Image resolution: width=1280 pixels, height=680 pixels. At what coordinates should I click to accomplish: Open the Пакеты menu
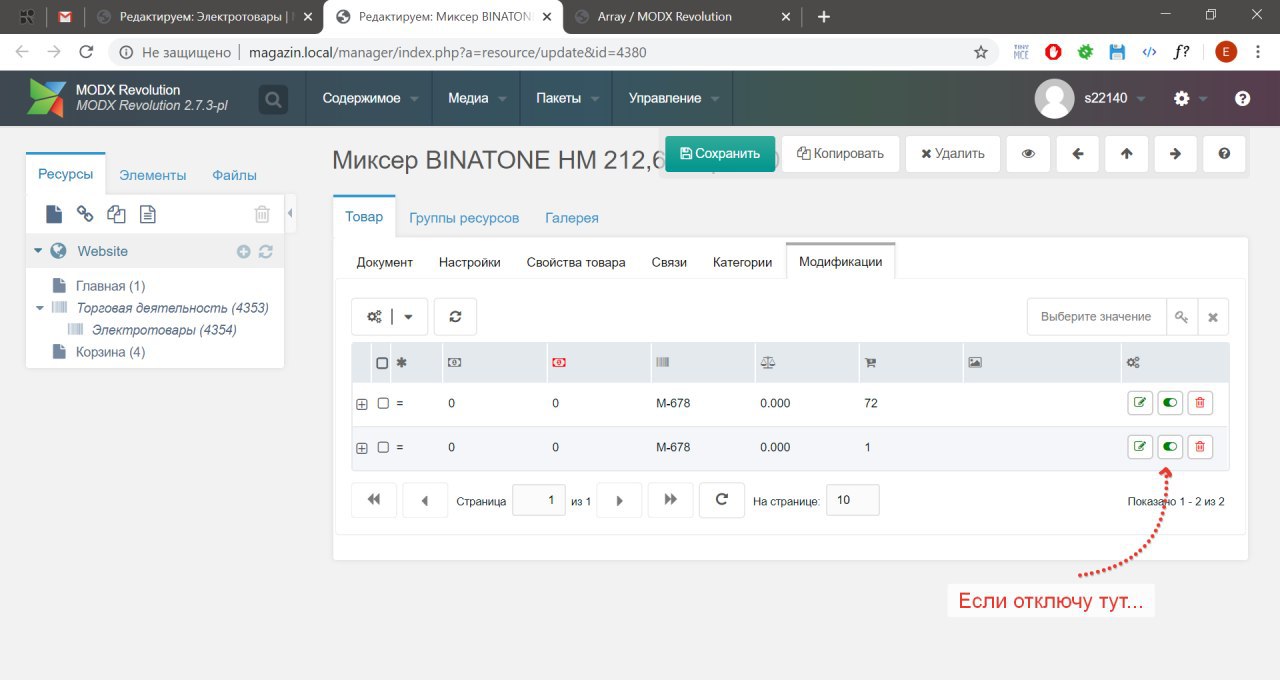coord(566,98)
